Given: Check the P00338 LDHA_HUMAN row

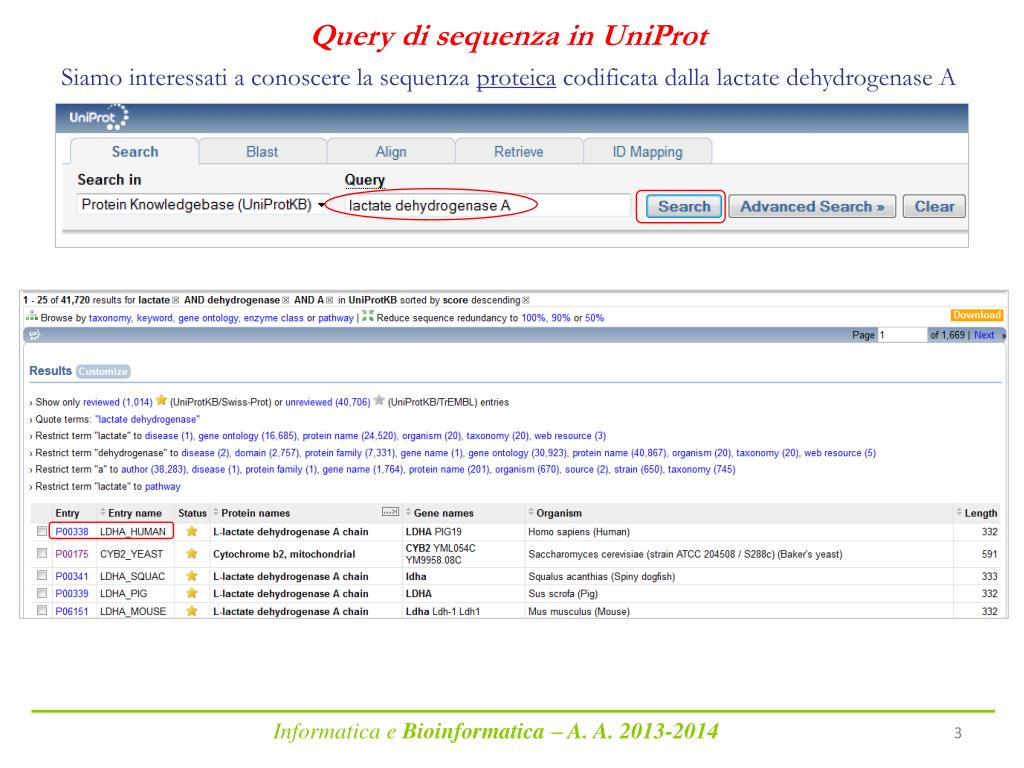Looking at the screenshot, I should tap(42, 532).
